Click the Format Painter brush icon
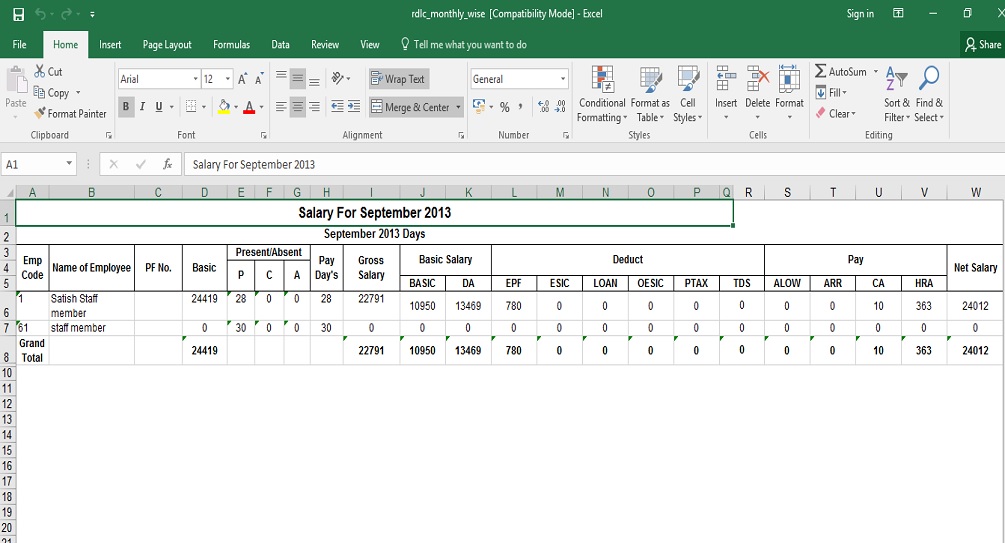Screen dimensions: 1005x543 coord(40,114)
